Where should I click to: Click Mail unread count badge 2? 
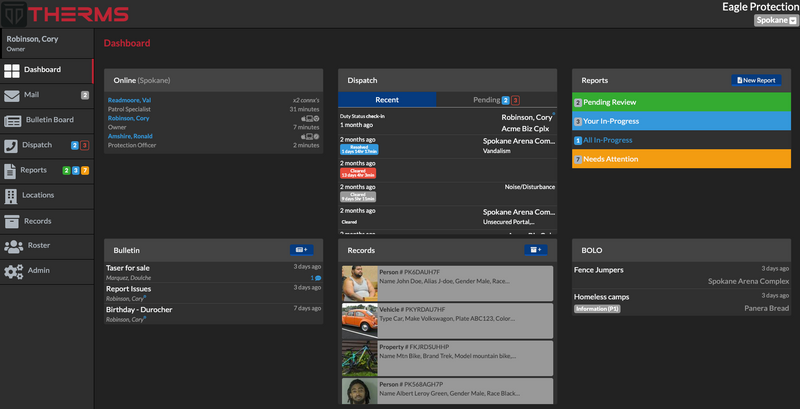pos(85,95)
